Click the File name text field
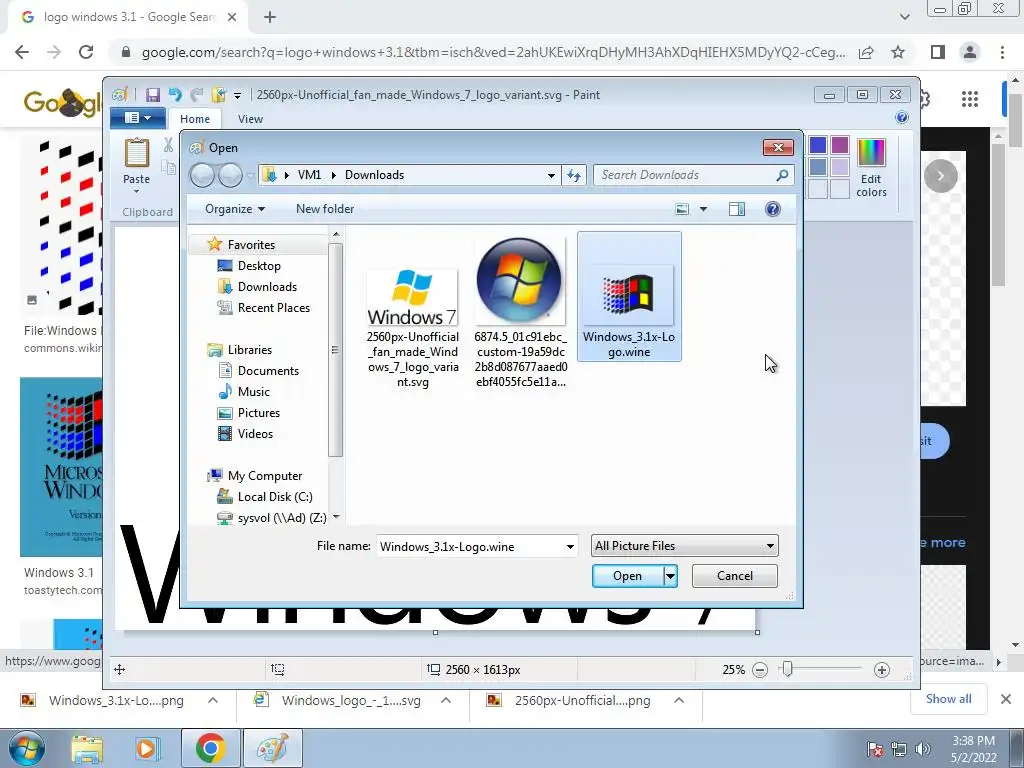The width and height of the screenshot is (1024, 768). click(x=470, y=547)
